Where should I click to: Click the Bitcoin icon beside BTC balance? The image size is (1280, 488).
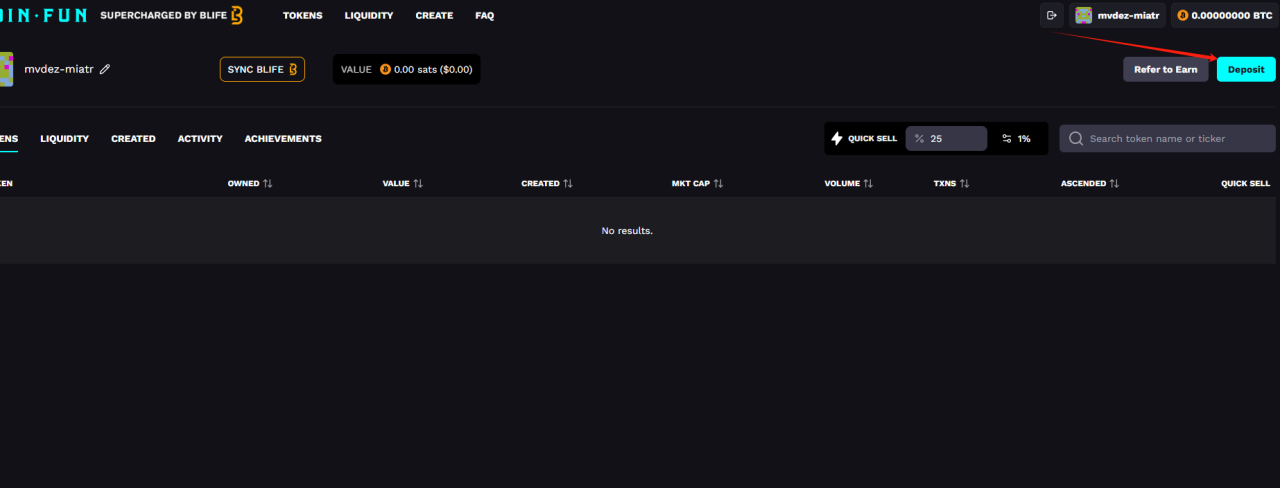[1182, 16]
